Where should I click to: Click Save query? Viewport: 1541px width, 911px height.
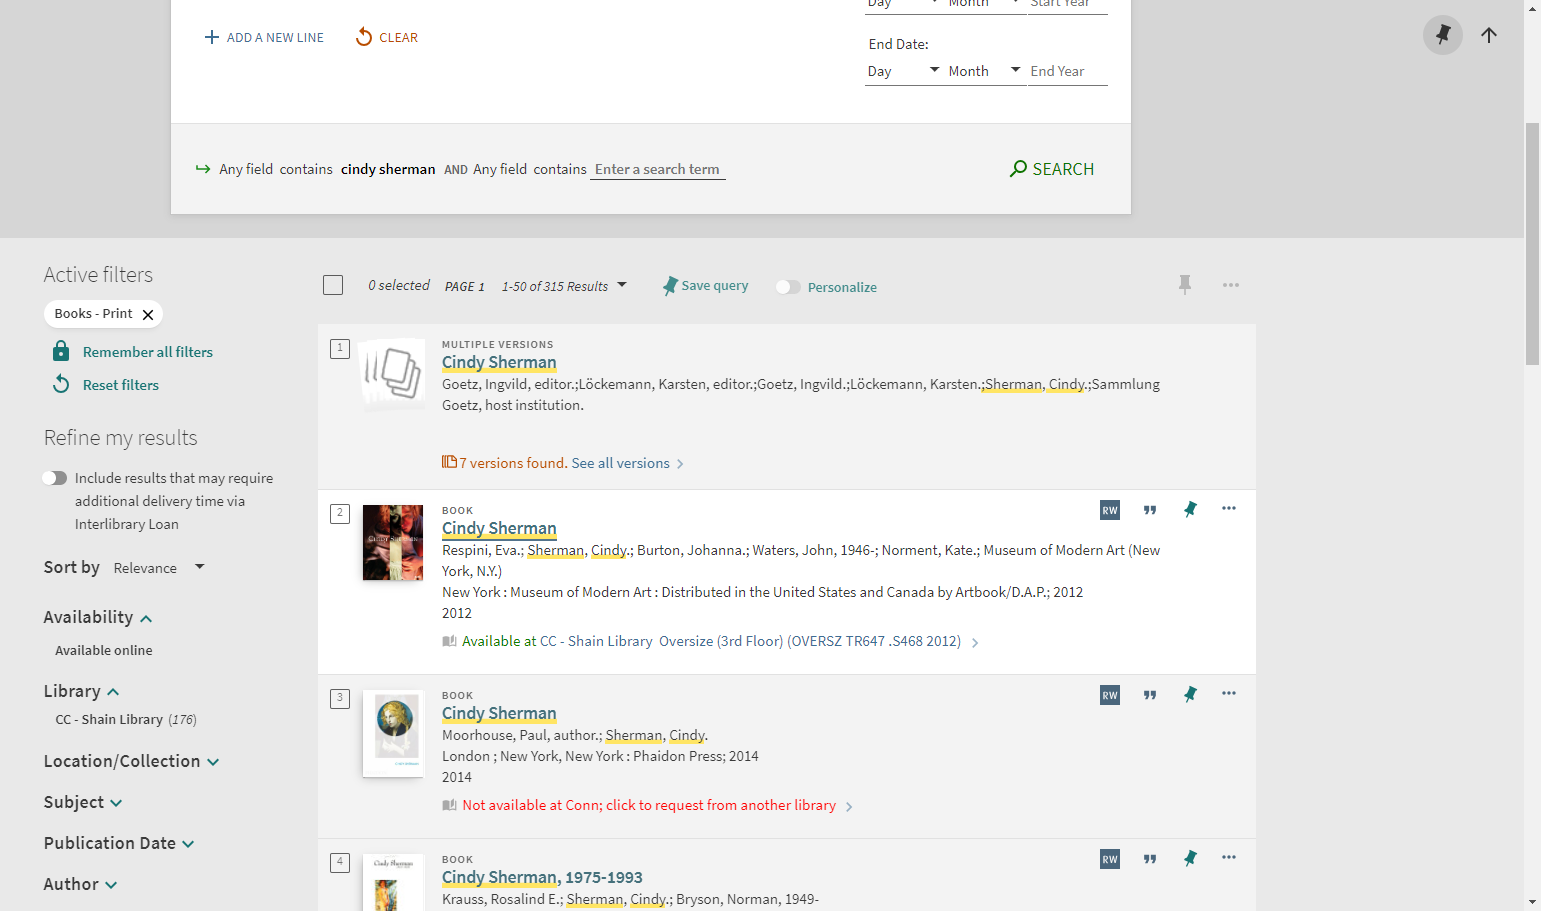(x=705, y=286)
